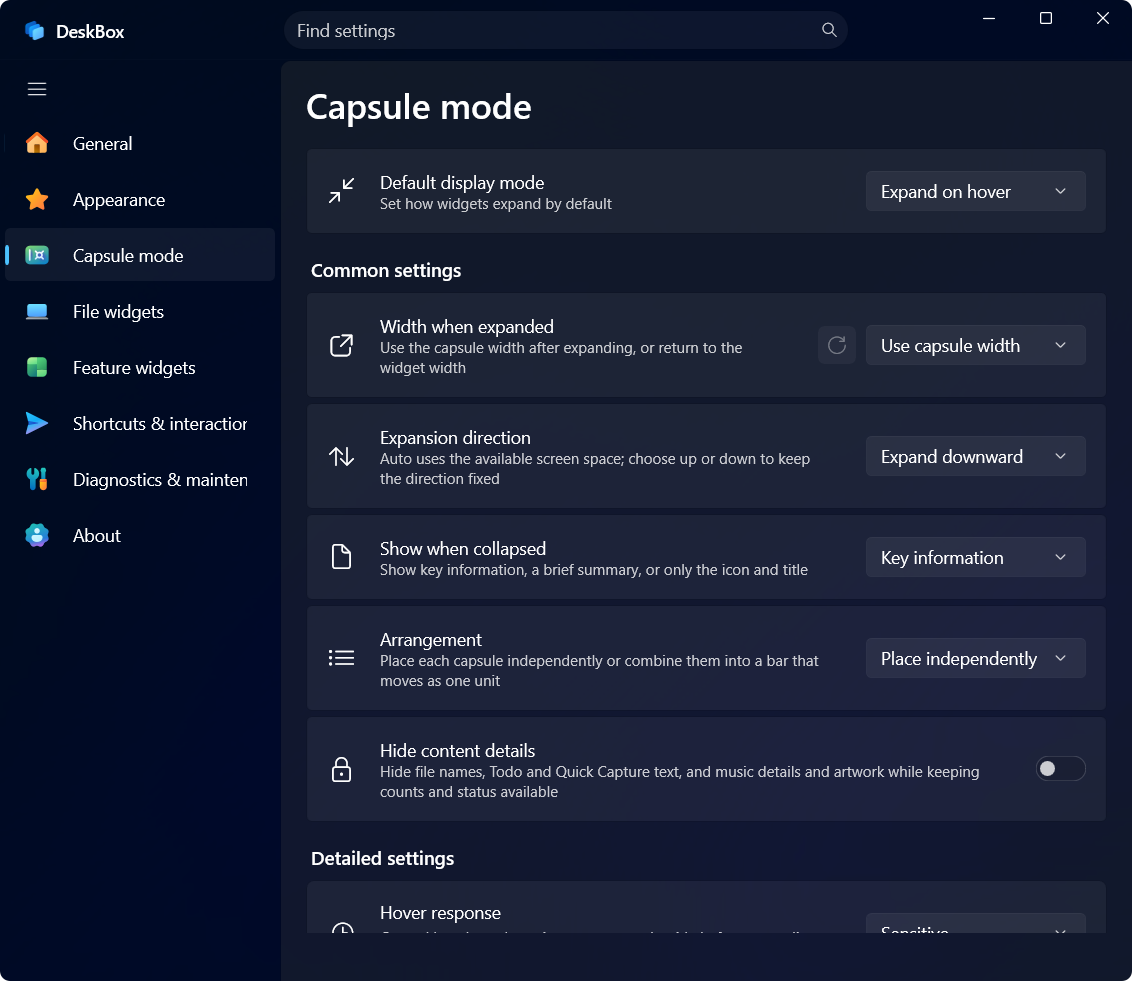Minimize the DeskBox window
This screenshot has width=1132, height=981.
click(x=989, y=18)
